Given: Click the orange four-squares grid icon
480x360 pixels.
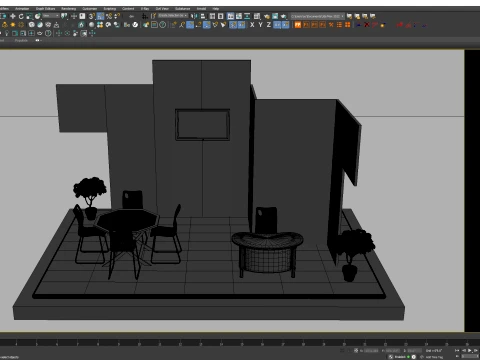Looking at the screenshot, I should tap(348, 25).
